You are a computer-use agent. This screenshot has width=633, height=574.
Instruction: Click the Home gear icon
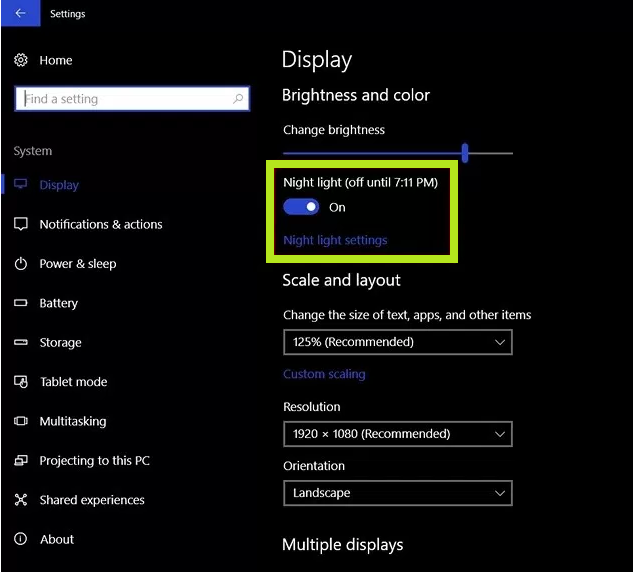tap(21, 60)
